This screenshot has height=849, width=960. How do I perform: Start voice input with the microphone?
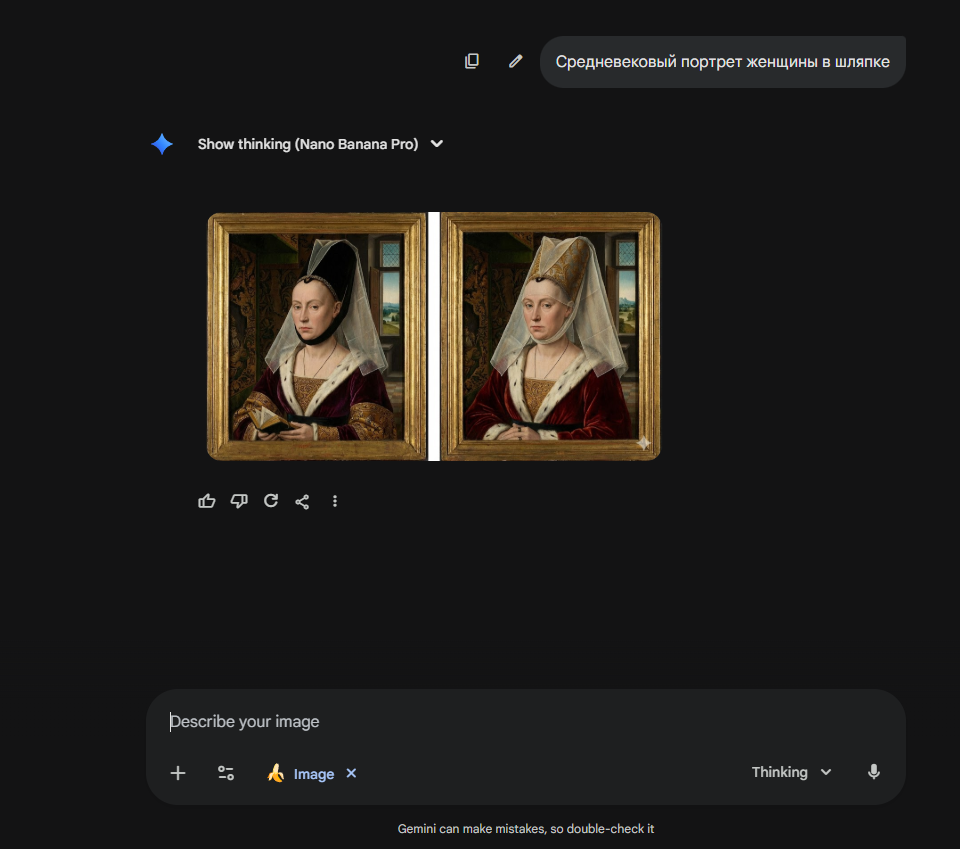[x=874, y=772]
